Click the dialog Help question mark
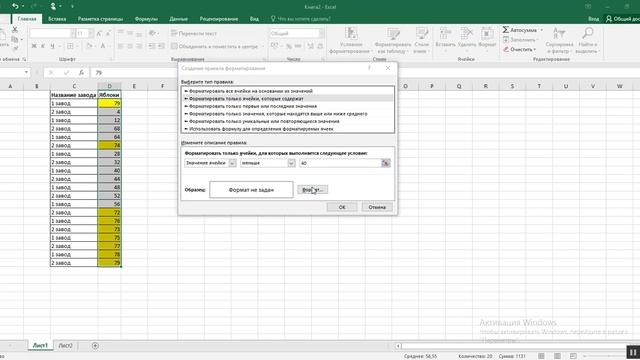Viewport: 640px width, 360px height. coord(369,68)
